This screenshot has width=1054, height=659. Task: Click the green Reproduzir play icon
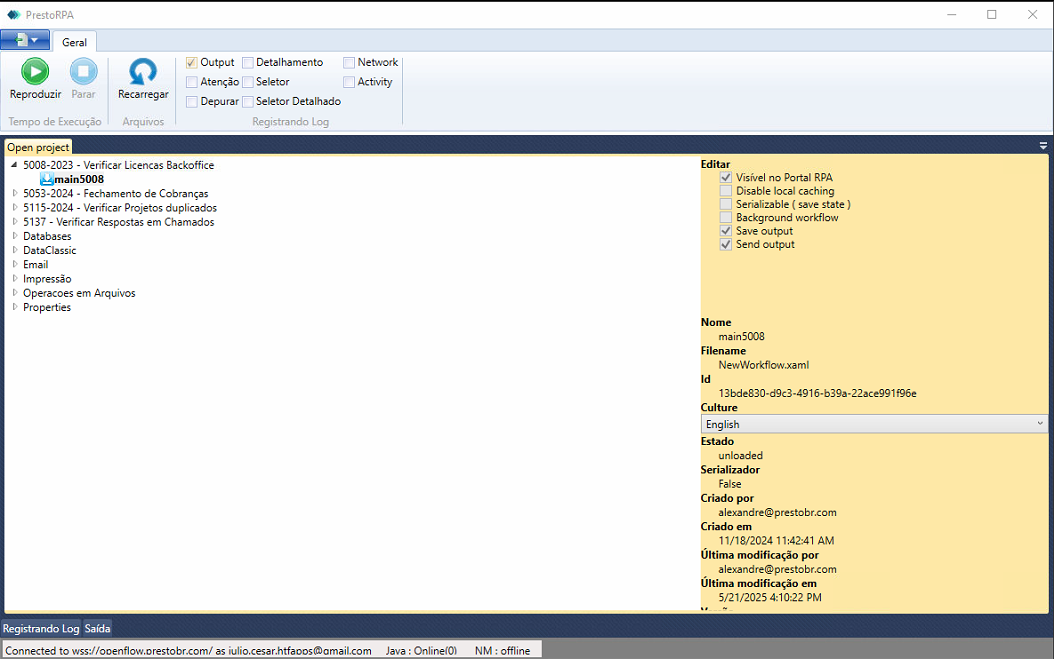point(35,71)
